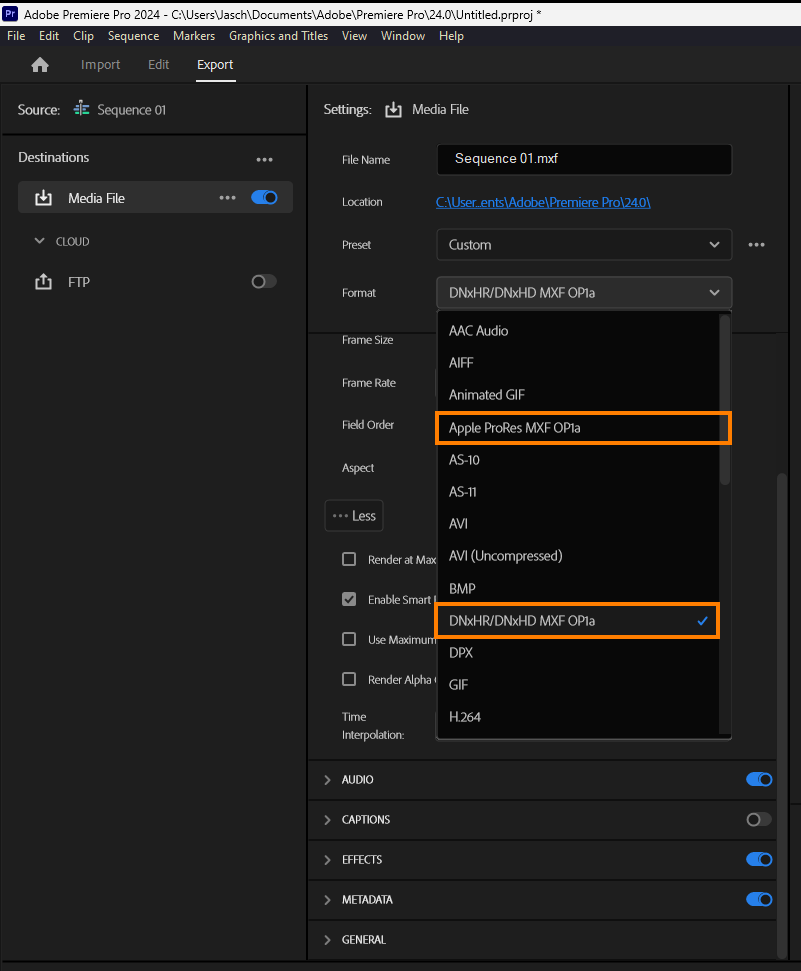Open the Graphics and Titles menu
The height and width of the screenshot is (971, 801).
278,36
